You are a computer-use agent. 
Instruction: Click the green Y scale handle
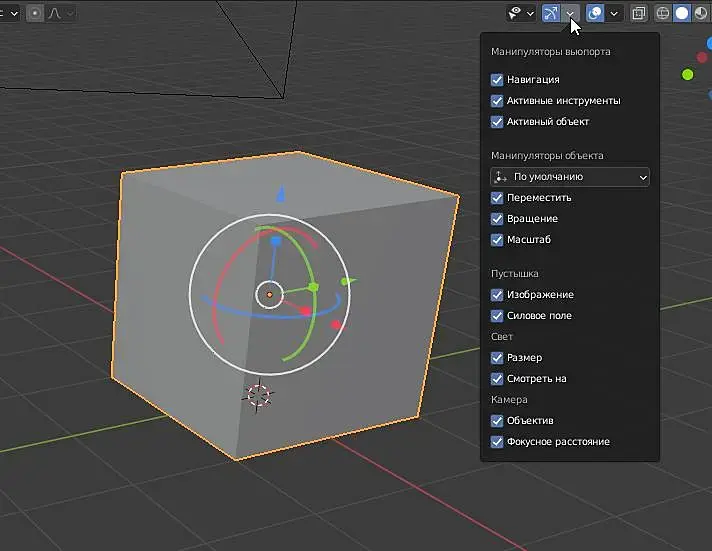(313, 287)
